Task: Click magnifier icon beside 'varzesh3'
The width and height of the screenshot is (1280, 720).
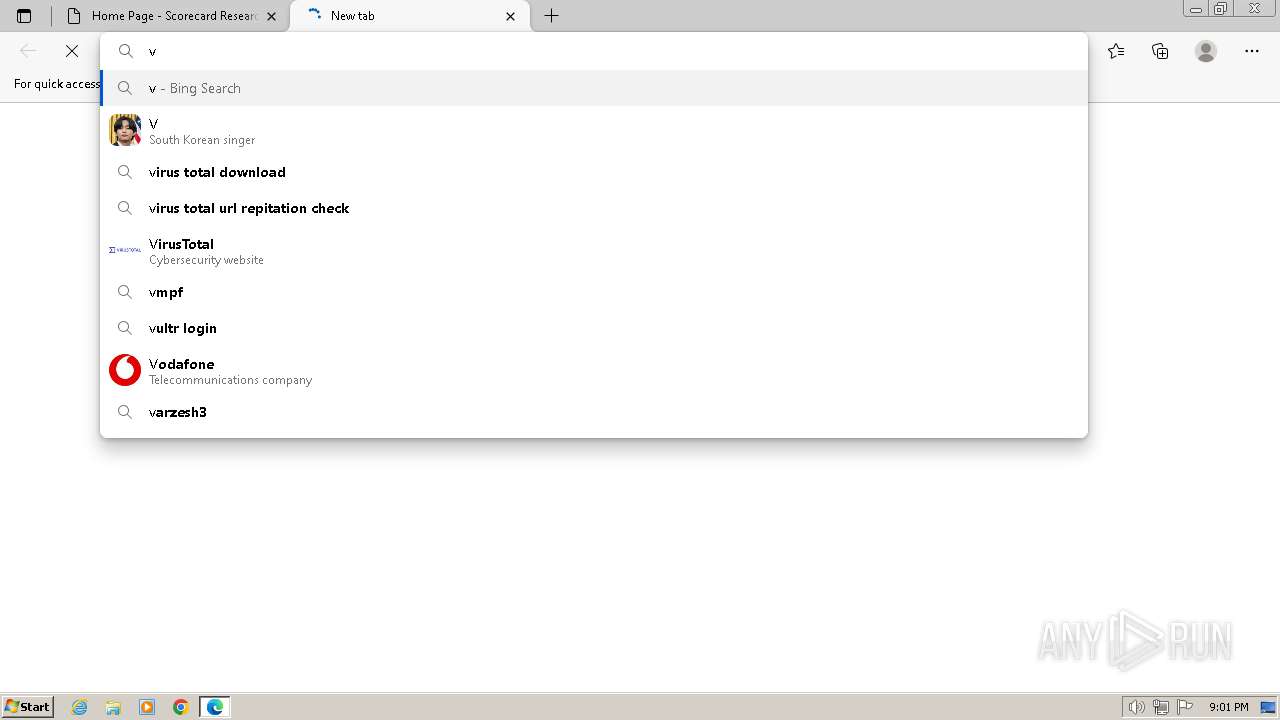Action: [x=125, y=412]
